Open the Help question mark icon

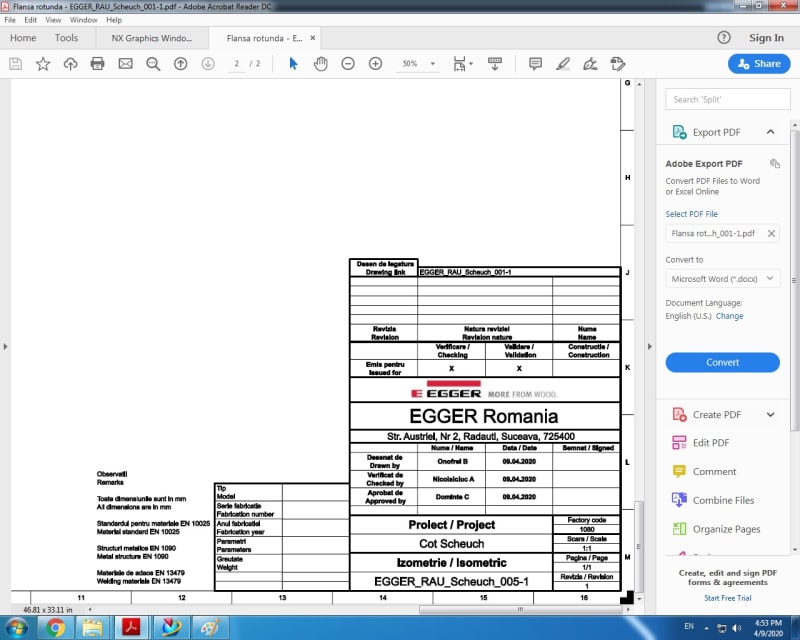pos(724,38)
